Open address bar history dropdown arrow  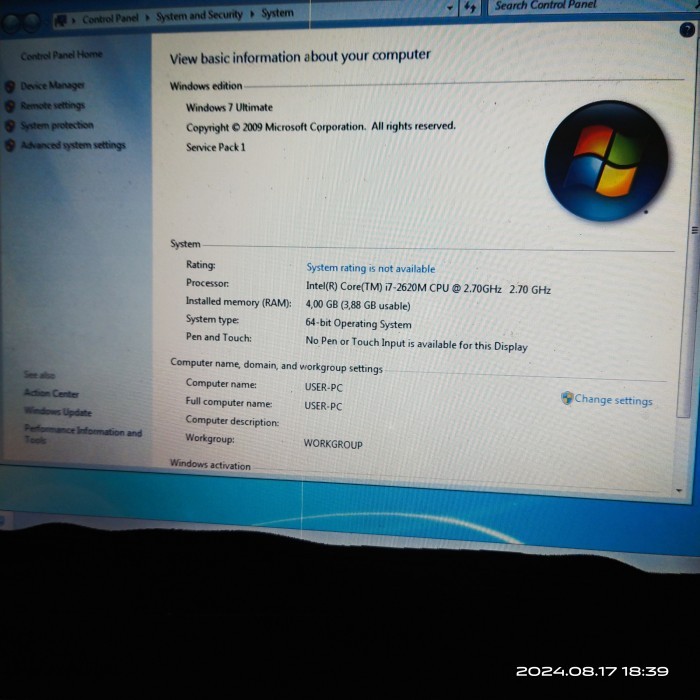450,8
